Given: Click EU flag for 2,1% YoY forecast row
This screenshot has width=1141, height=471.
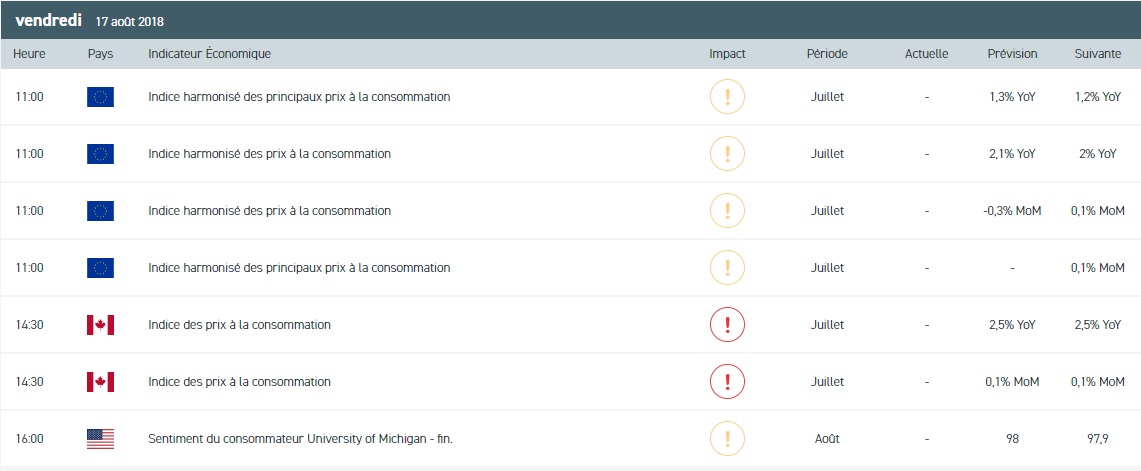Looking at the screenshot, I should click(100, 154).
